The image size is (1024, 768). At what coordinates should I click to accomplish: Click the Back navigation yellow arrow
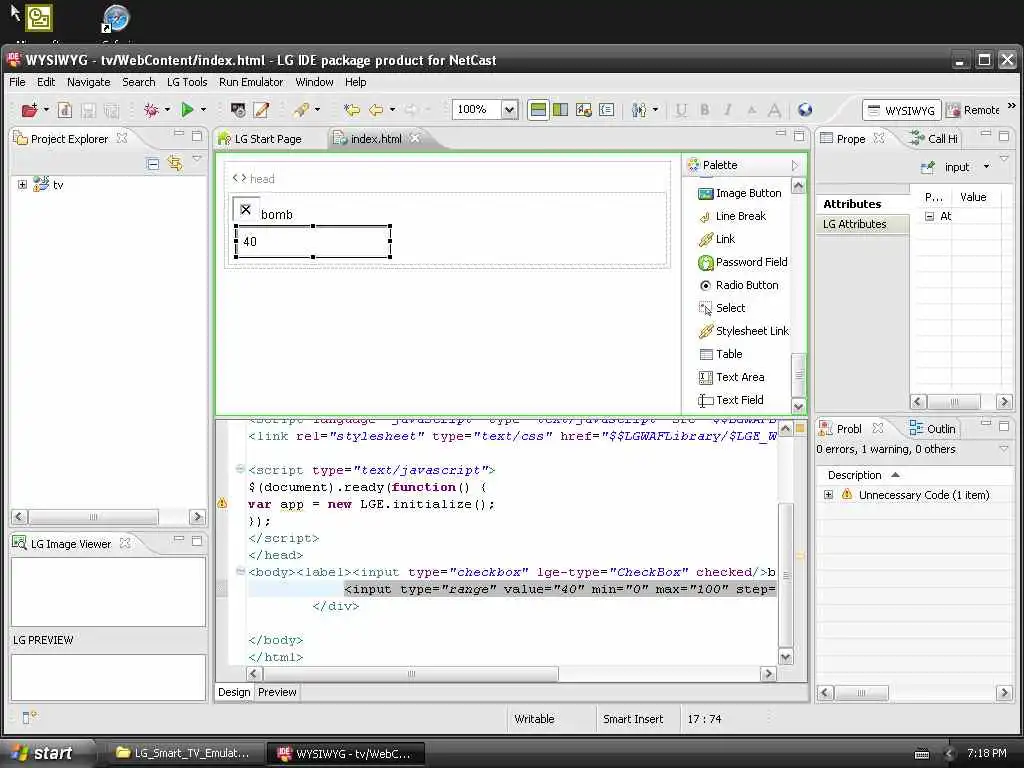click(x=376, y=110)
